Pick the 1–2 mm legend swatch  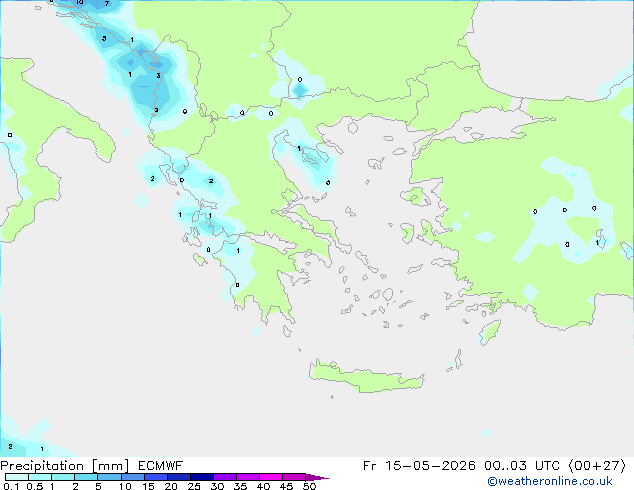(x=63, y=477)
